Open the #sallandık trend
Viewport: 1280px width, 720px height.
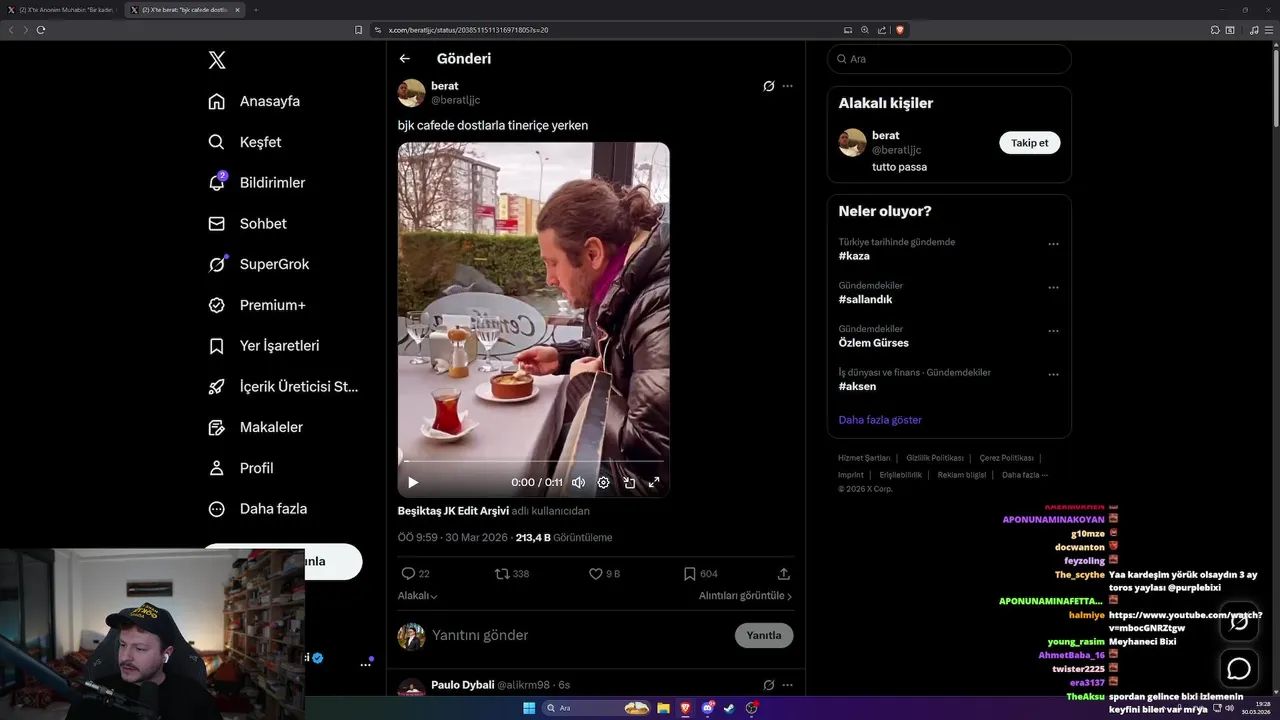[865, 300]
